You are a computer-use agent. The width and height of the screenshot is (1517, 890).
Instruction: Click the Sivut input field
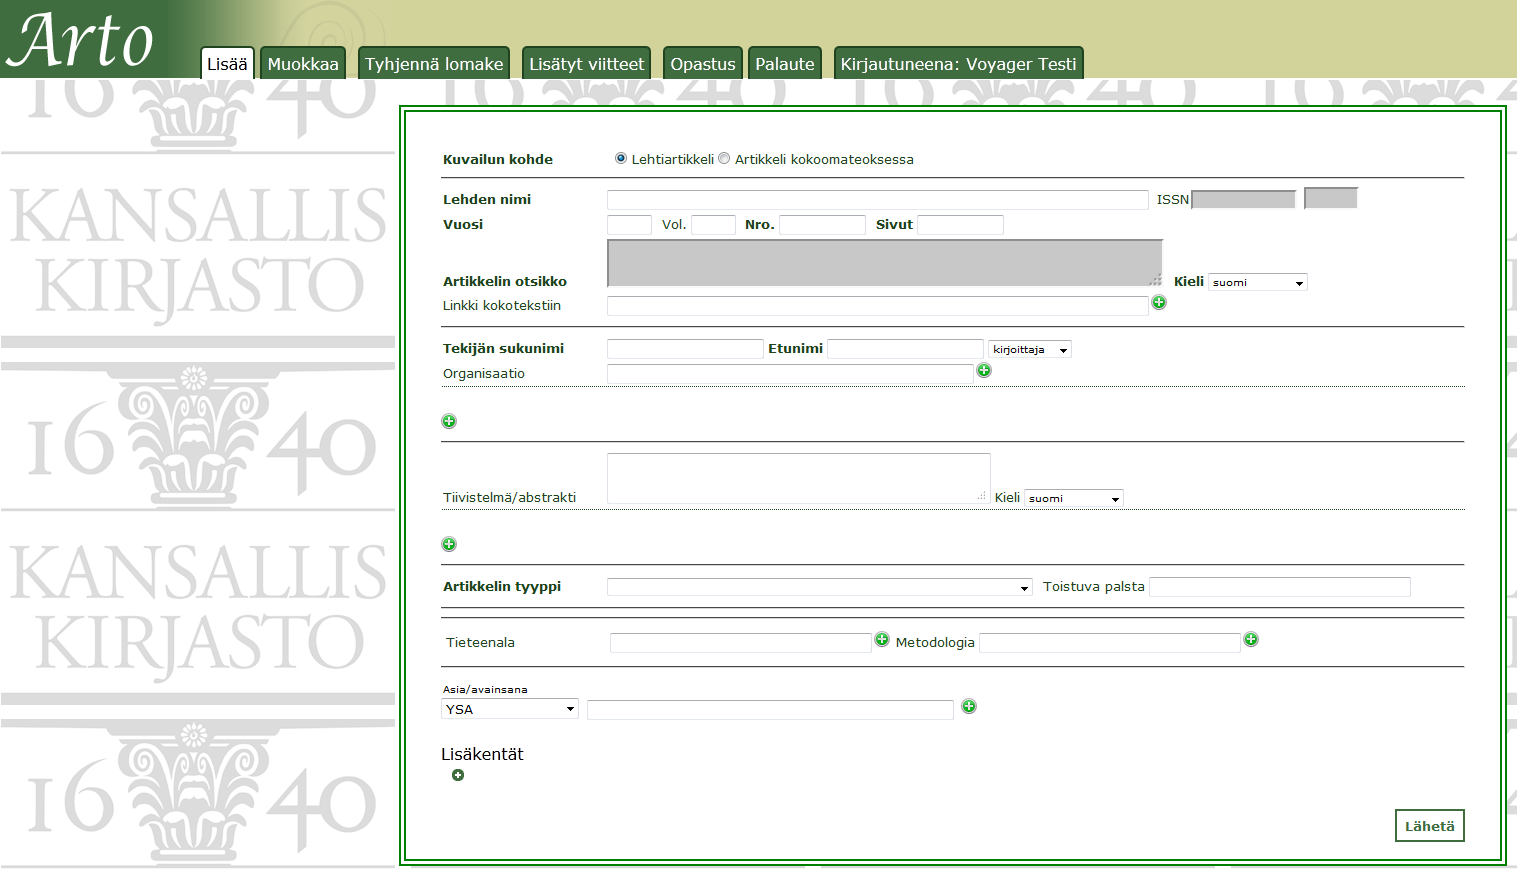(960, 225)
